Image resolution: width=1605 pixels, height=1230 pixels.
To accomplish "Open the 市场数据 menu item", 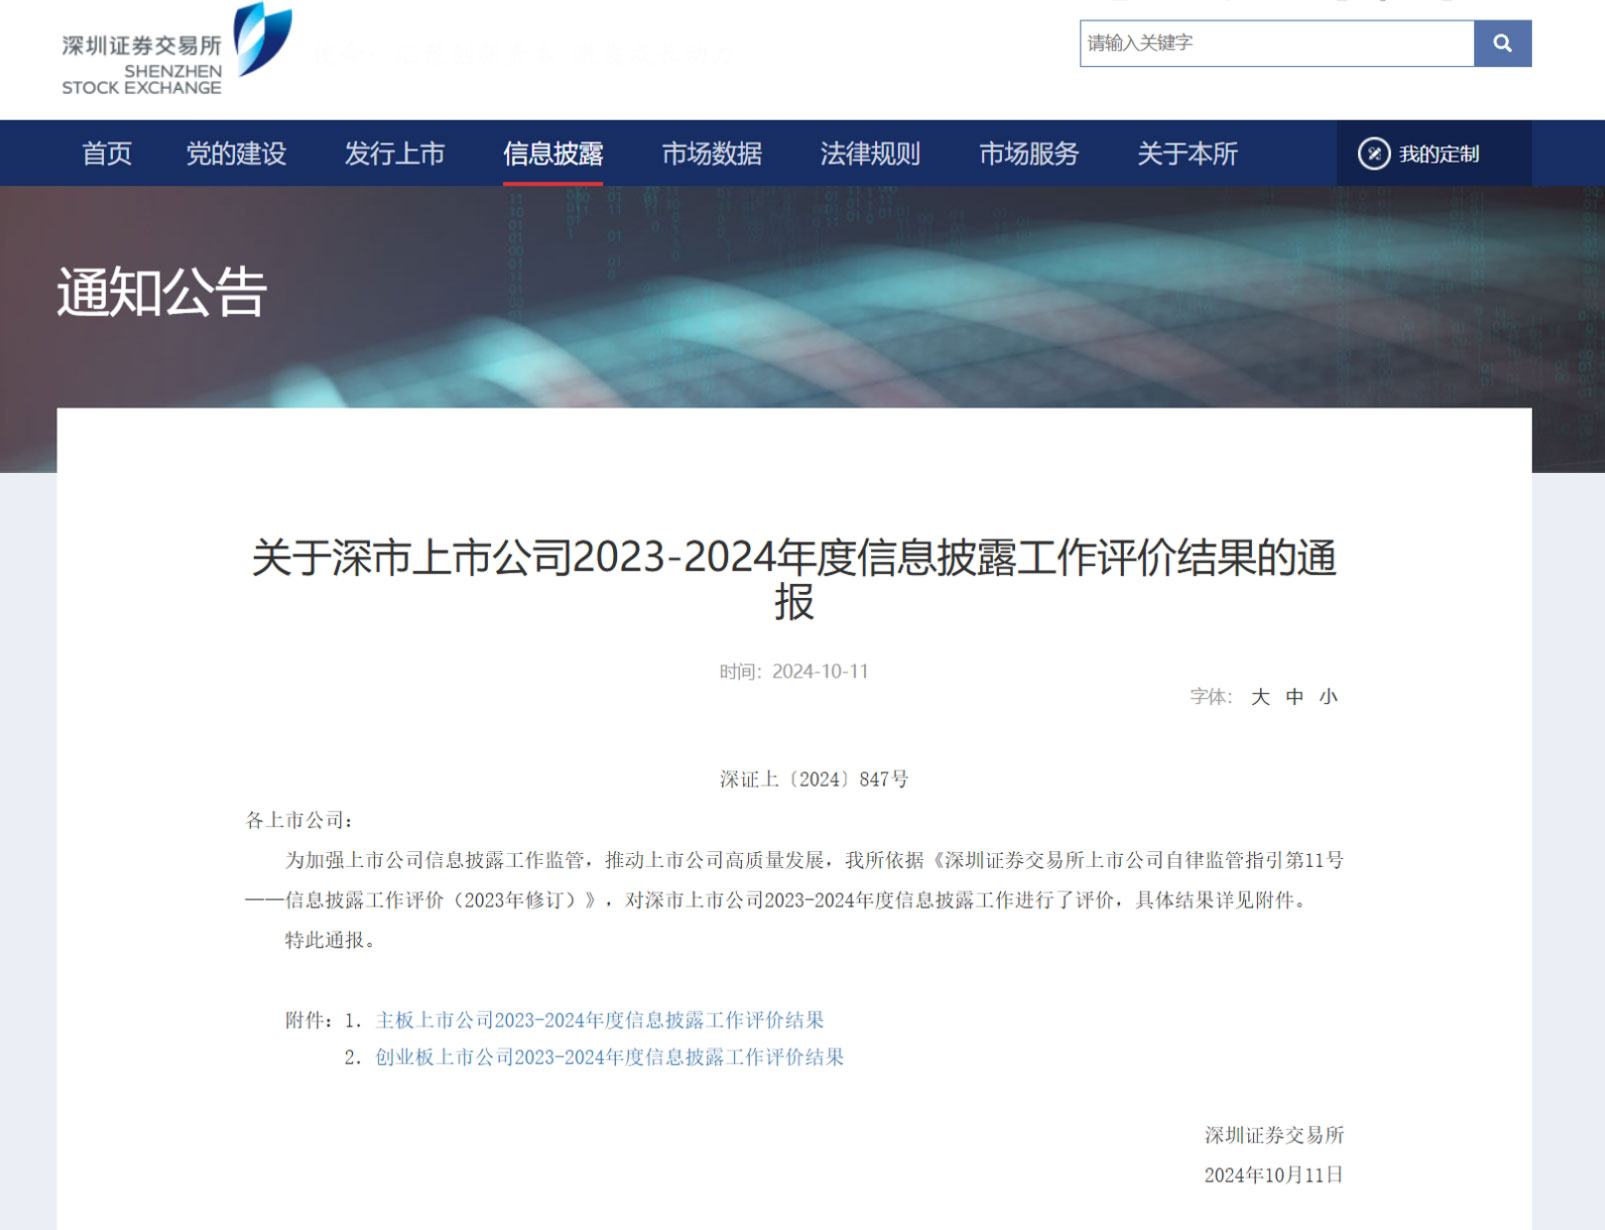I will pos(711,155).
